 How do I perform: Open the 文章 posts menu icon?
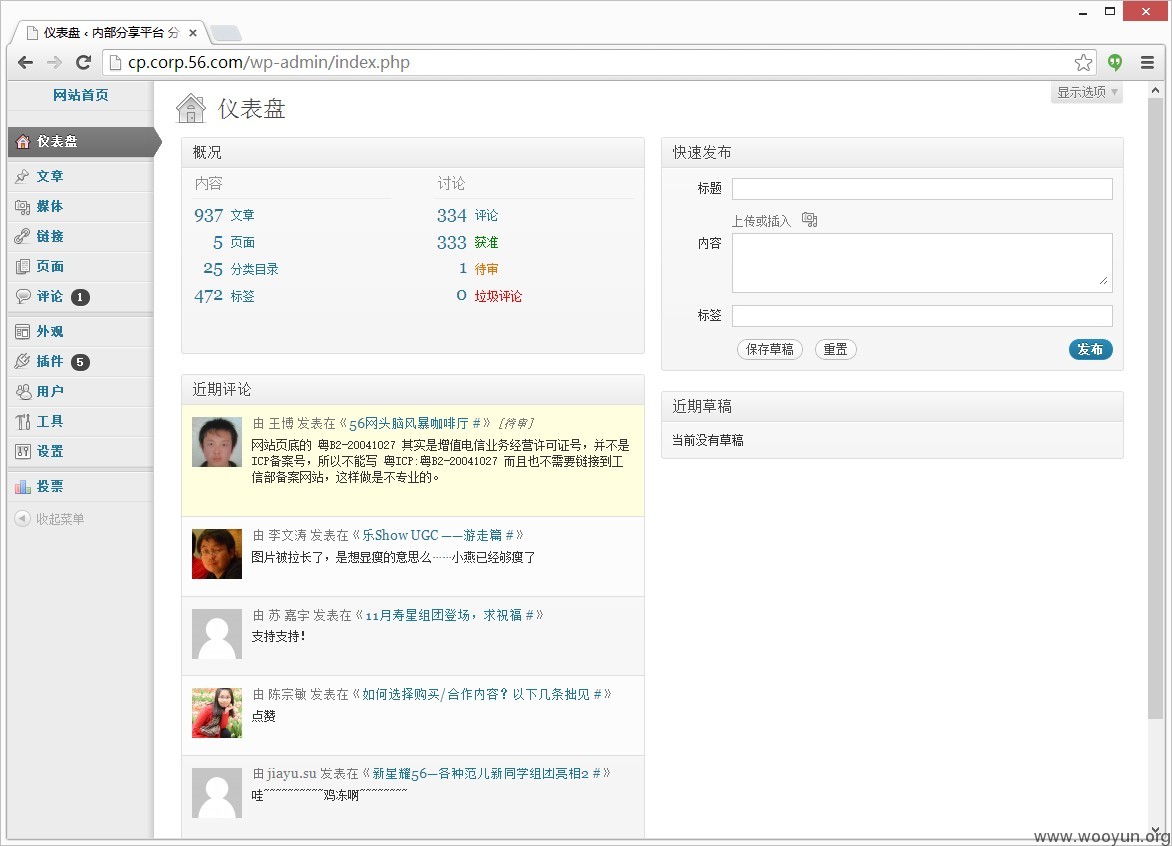22,176
